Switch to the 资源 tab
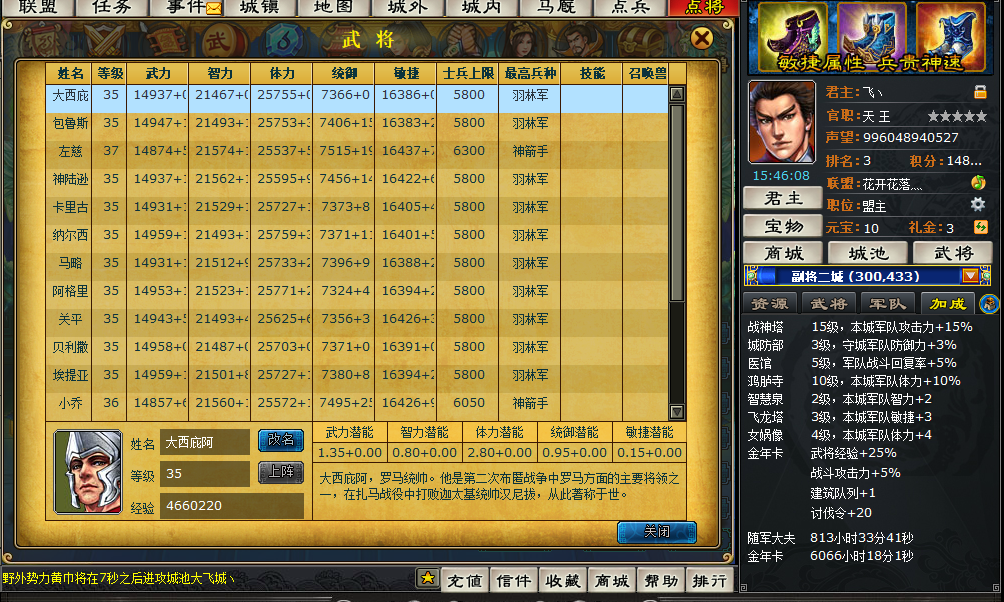1004x602 pixels. [x=770, y=304]
